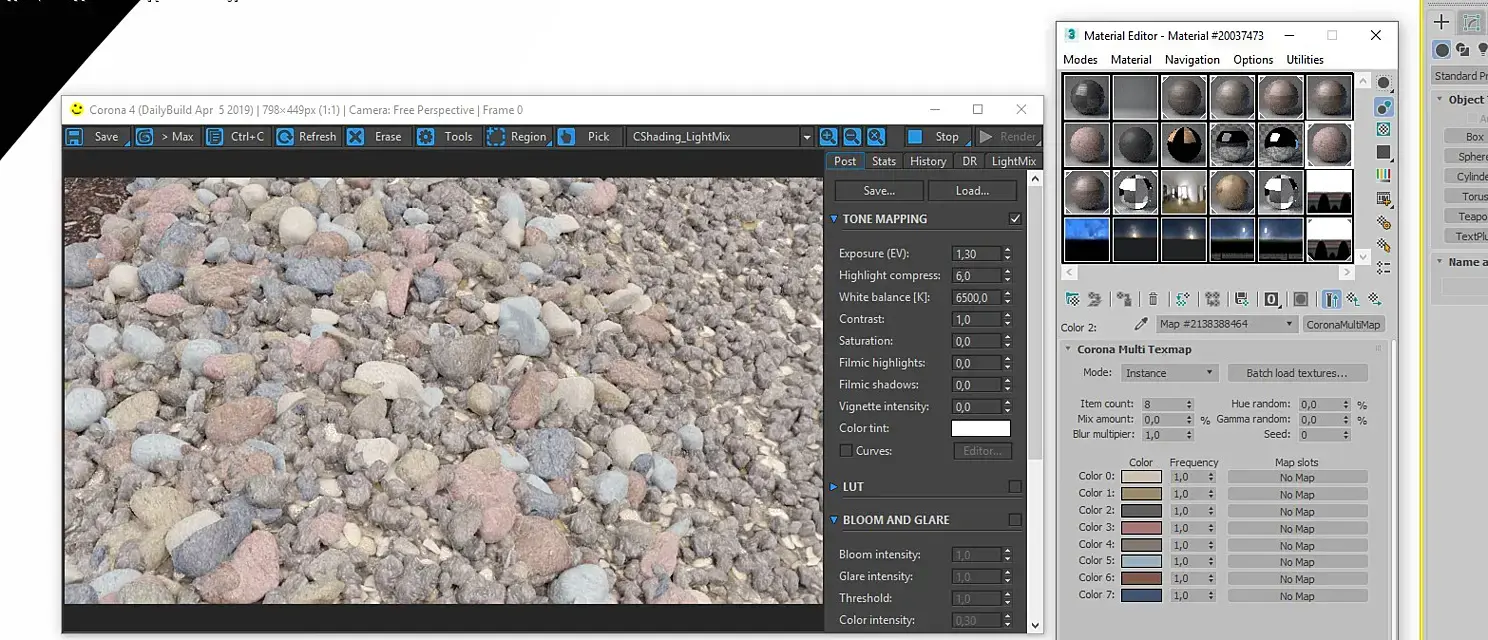Click the Exposure (EV) value field
The height and width of the screenshot is (640, 1488).
coord(975,254)
